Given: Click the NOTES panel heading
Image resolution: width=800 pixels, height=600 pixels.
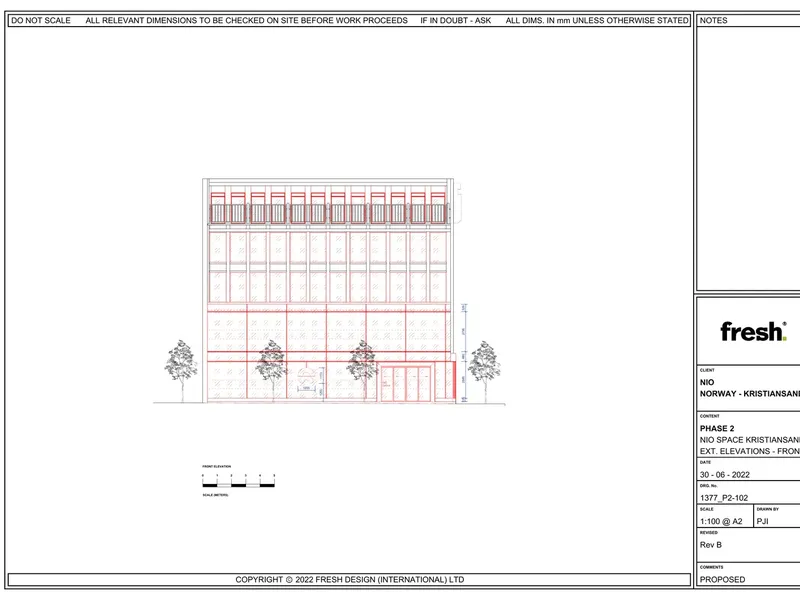Looking at the screenshot, I should [713, 20].
